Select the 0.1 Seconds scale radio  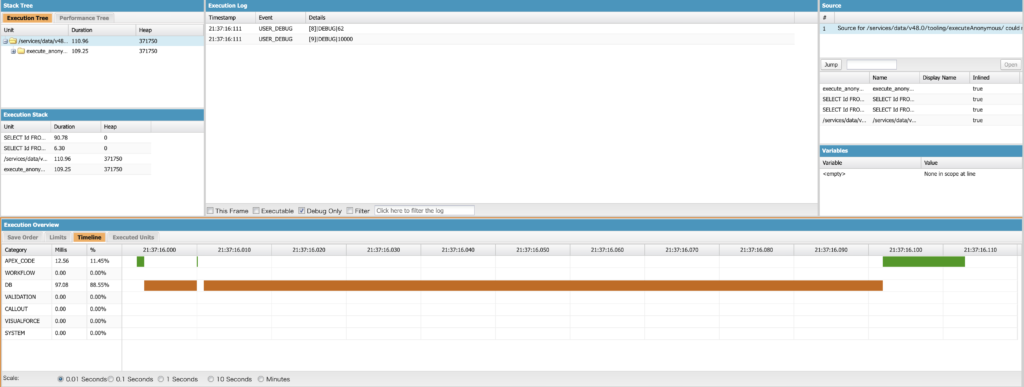pos(111,379)
